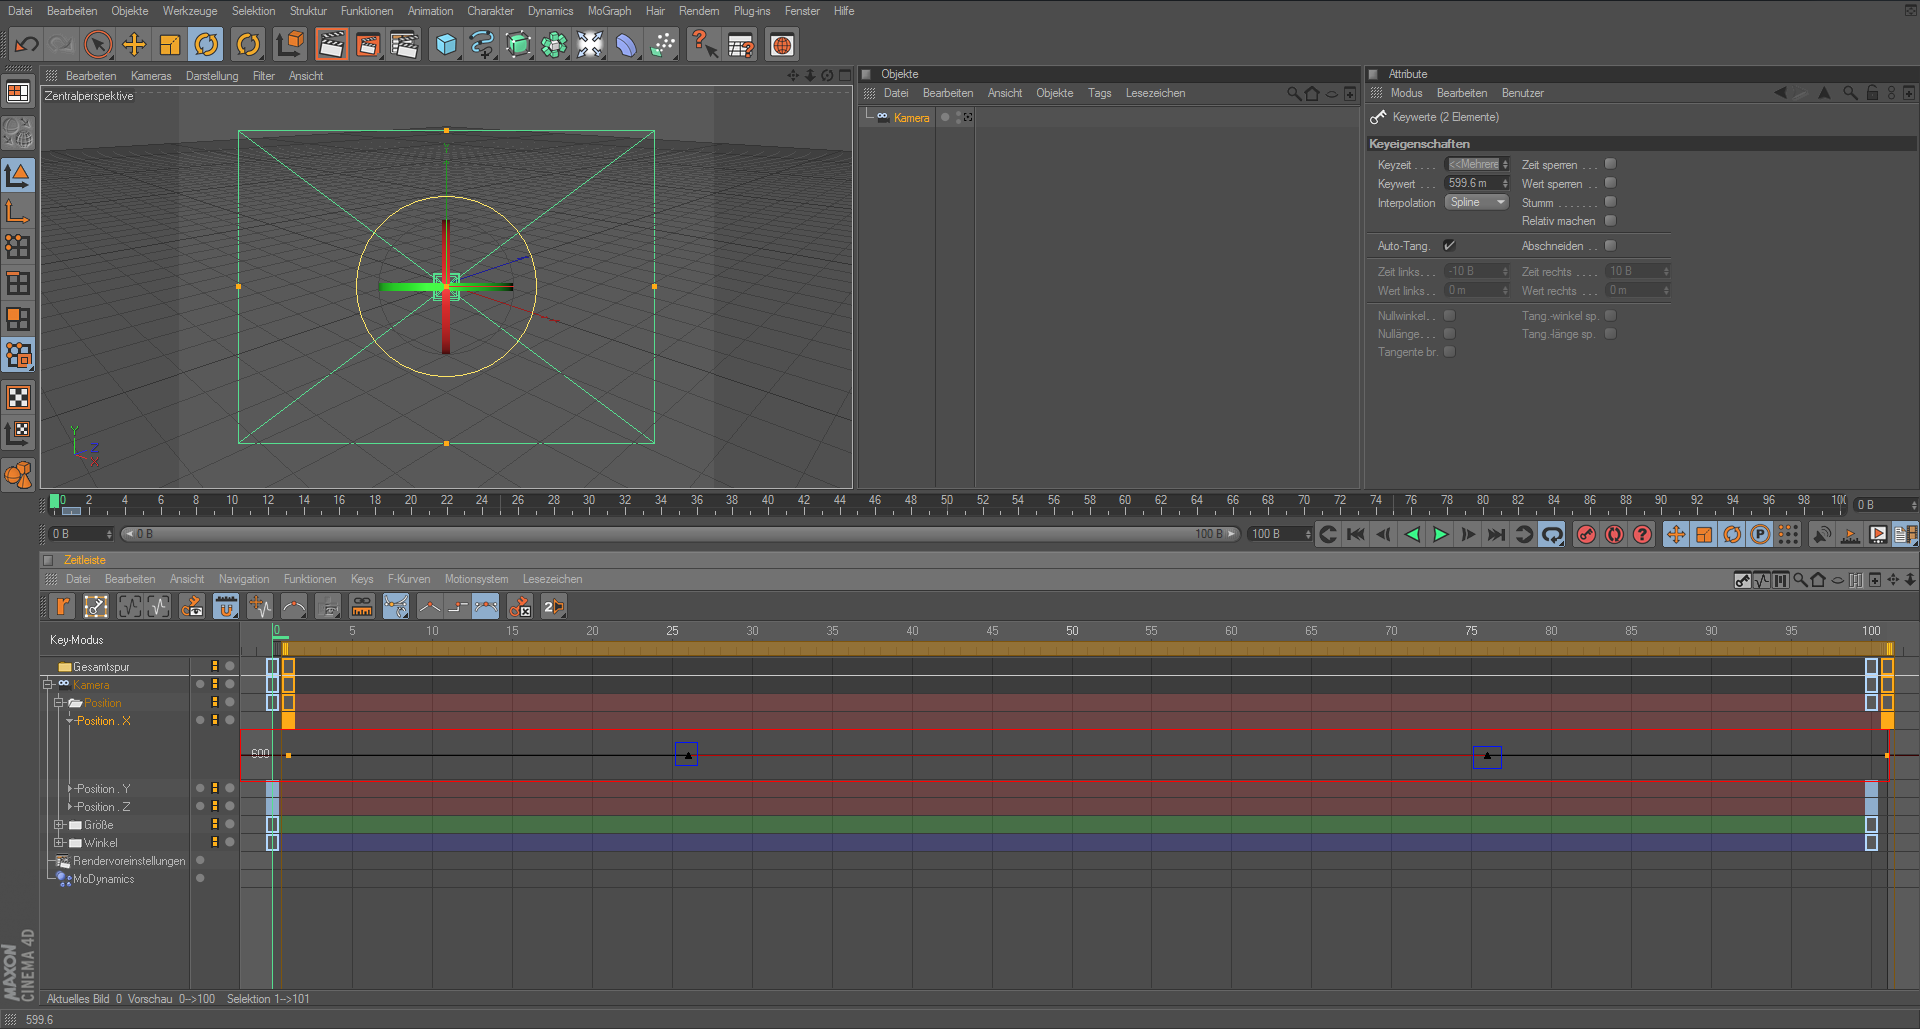Open the Interpolation Spline dropdown

[x=1476, y=203]
